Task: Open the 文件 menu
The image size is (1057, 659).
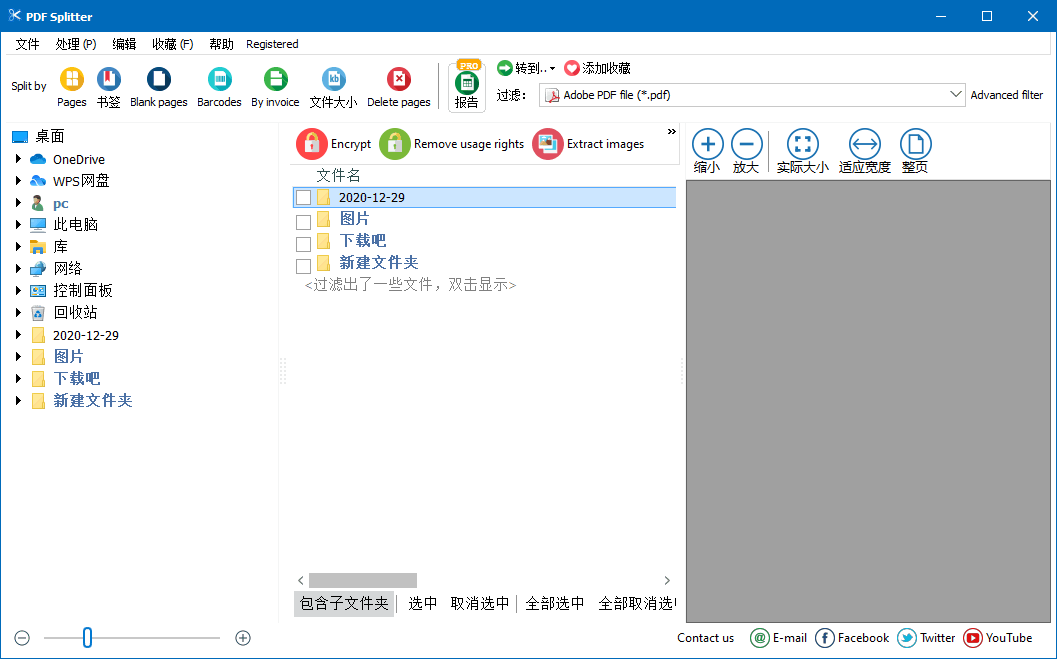Action: [27, 44]
